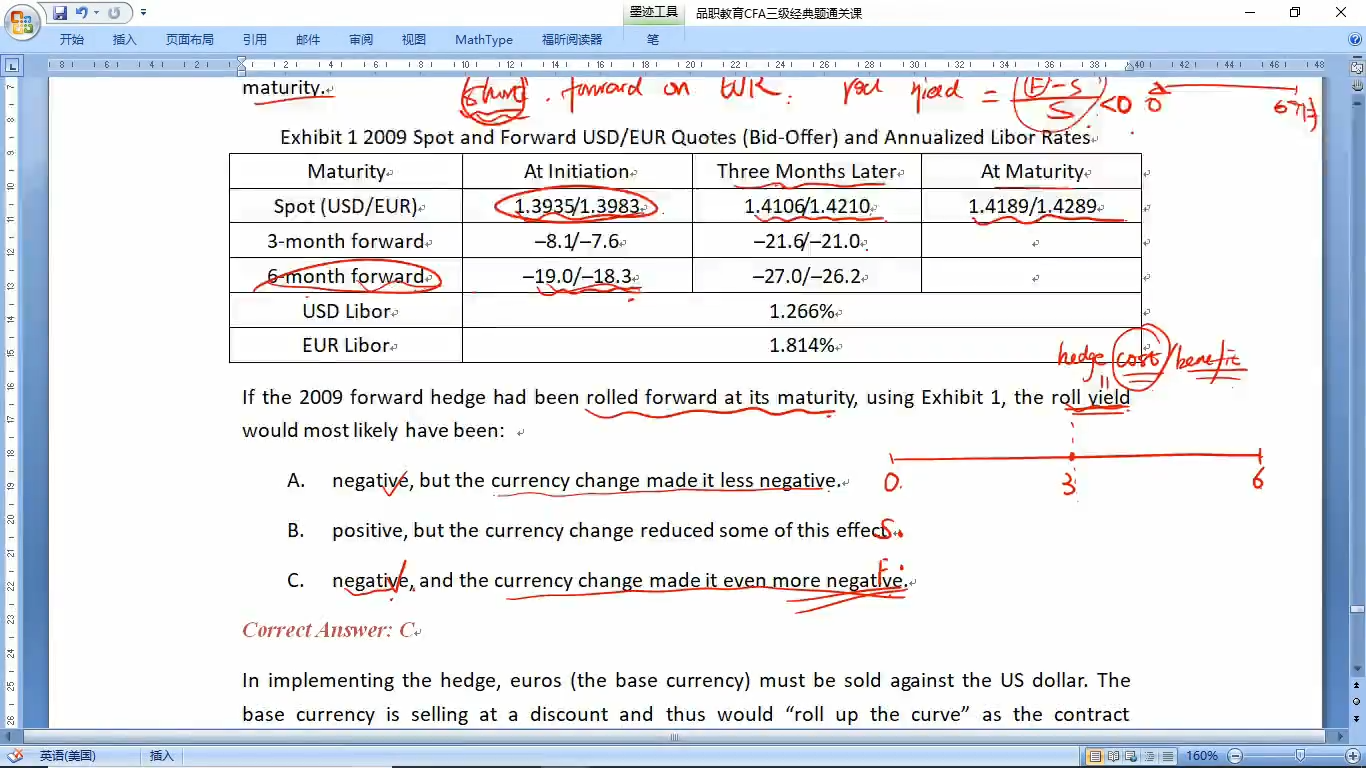The width and height of the screenshot is (1366, 768).
Task: Undo the last action
Action: pyautogui.click(x=82, y=13)
